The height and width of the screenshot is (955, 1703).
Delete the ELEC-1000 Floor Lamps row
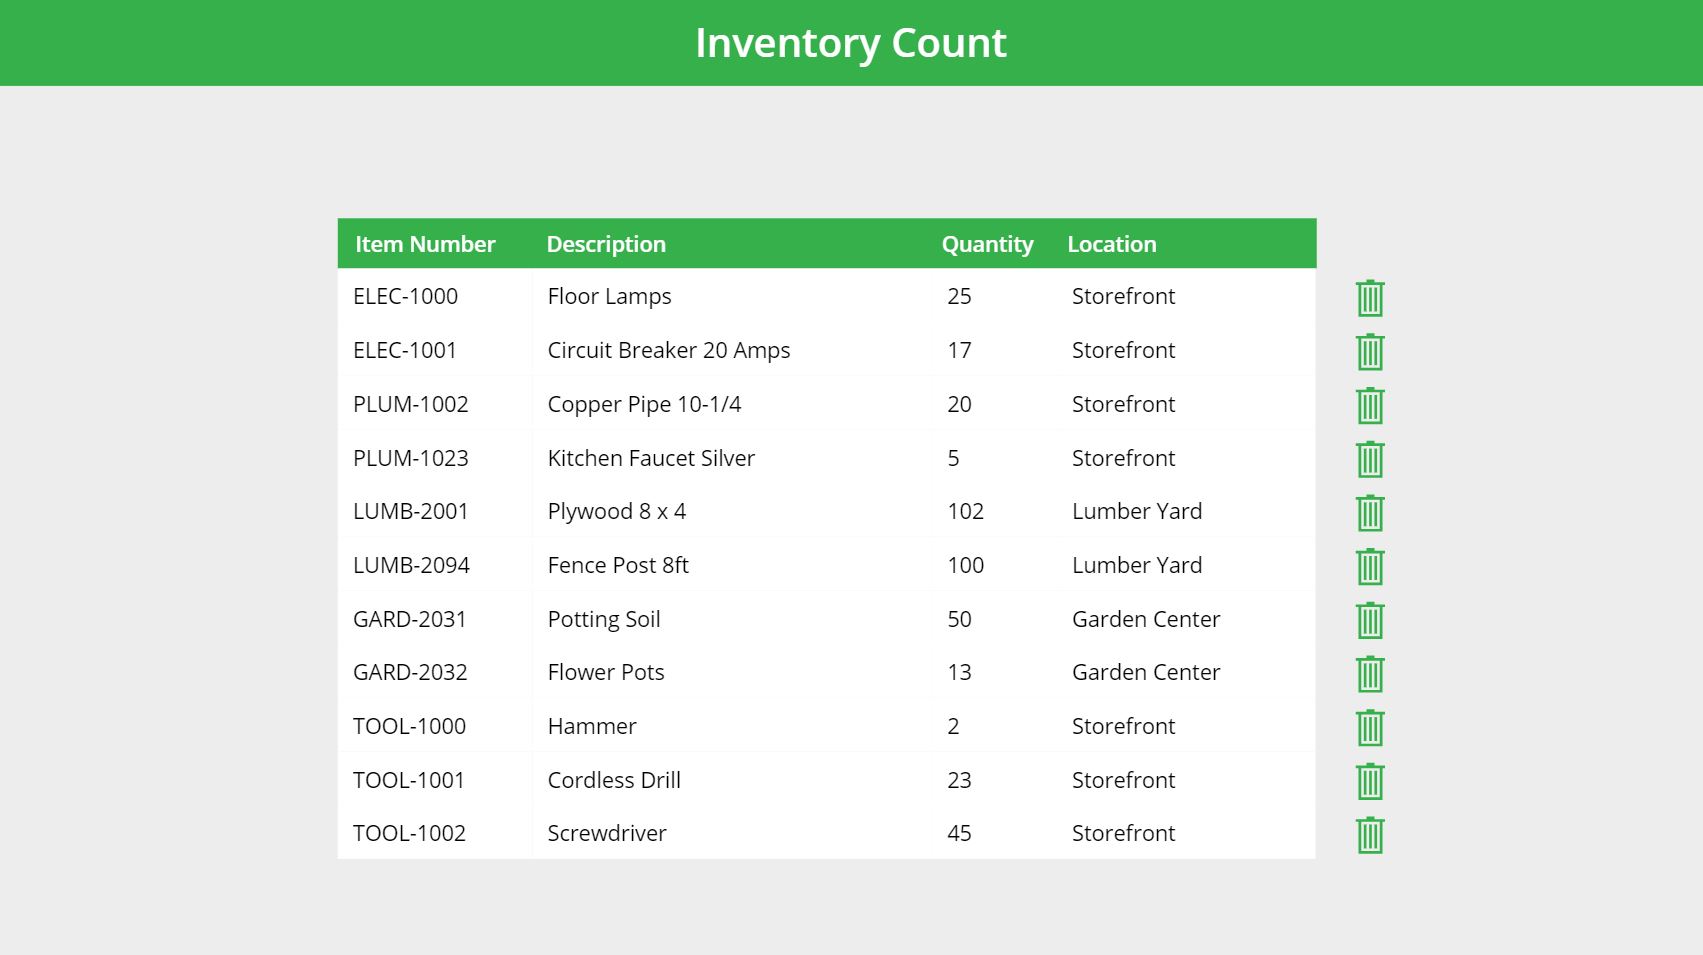(x=1369, y=297)
